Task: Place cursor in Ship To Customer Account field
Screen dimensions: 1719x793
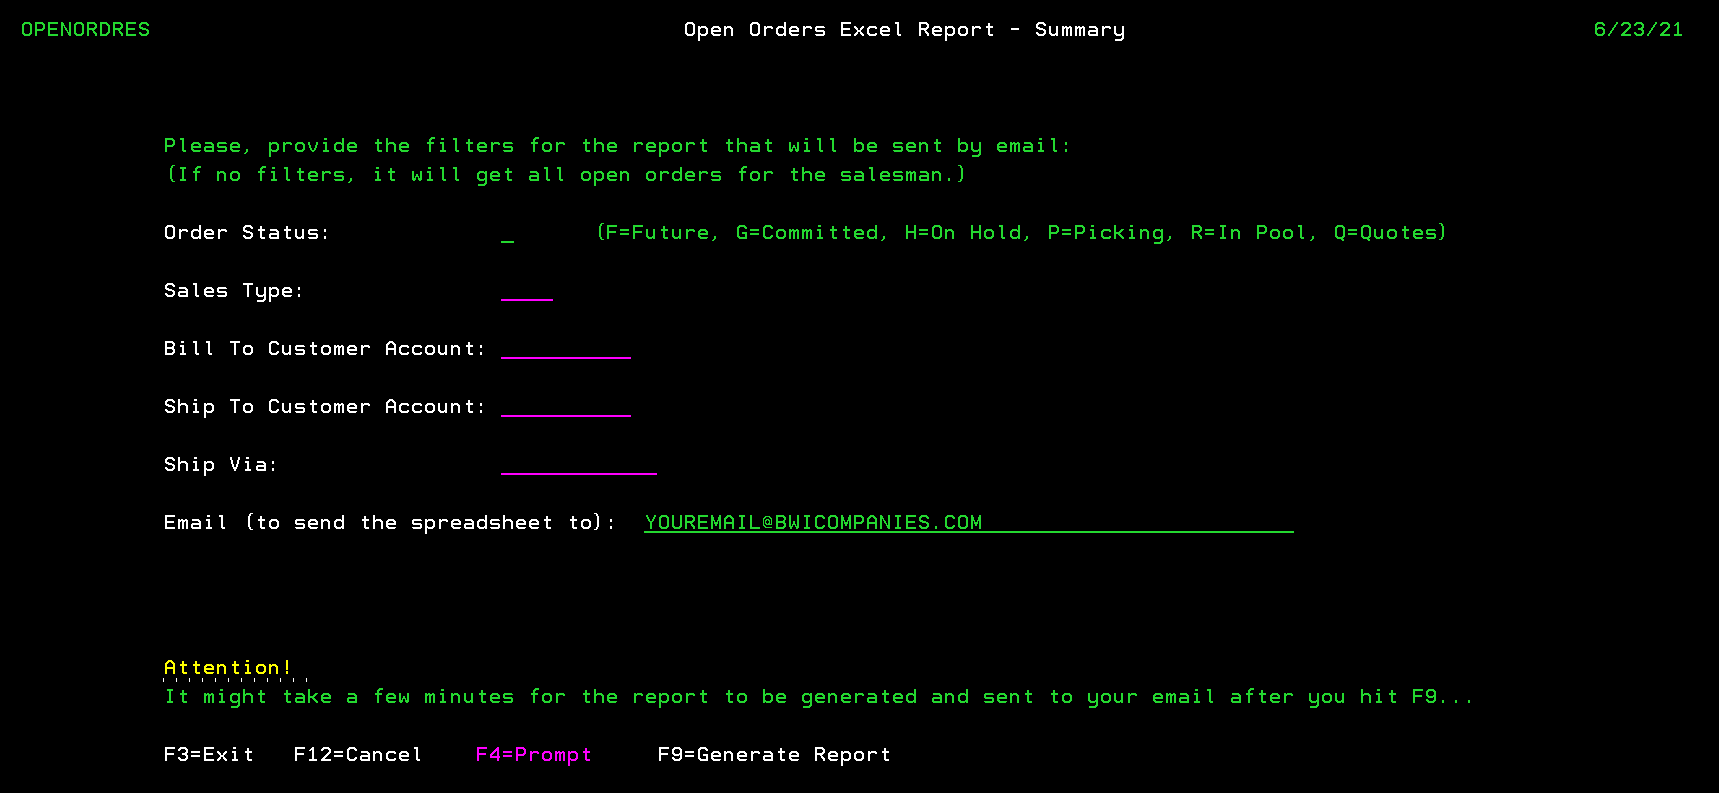Action: point(566,407)
